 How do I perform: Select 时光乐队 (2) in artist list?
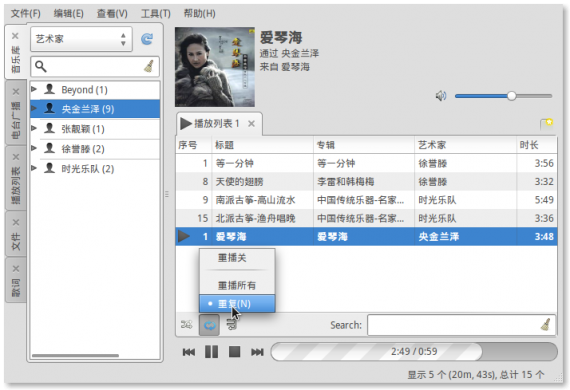coord(95,169)
